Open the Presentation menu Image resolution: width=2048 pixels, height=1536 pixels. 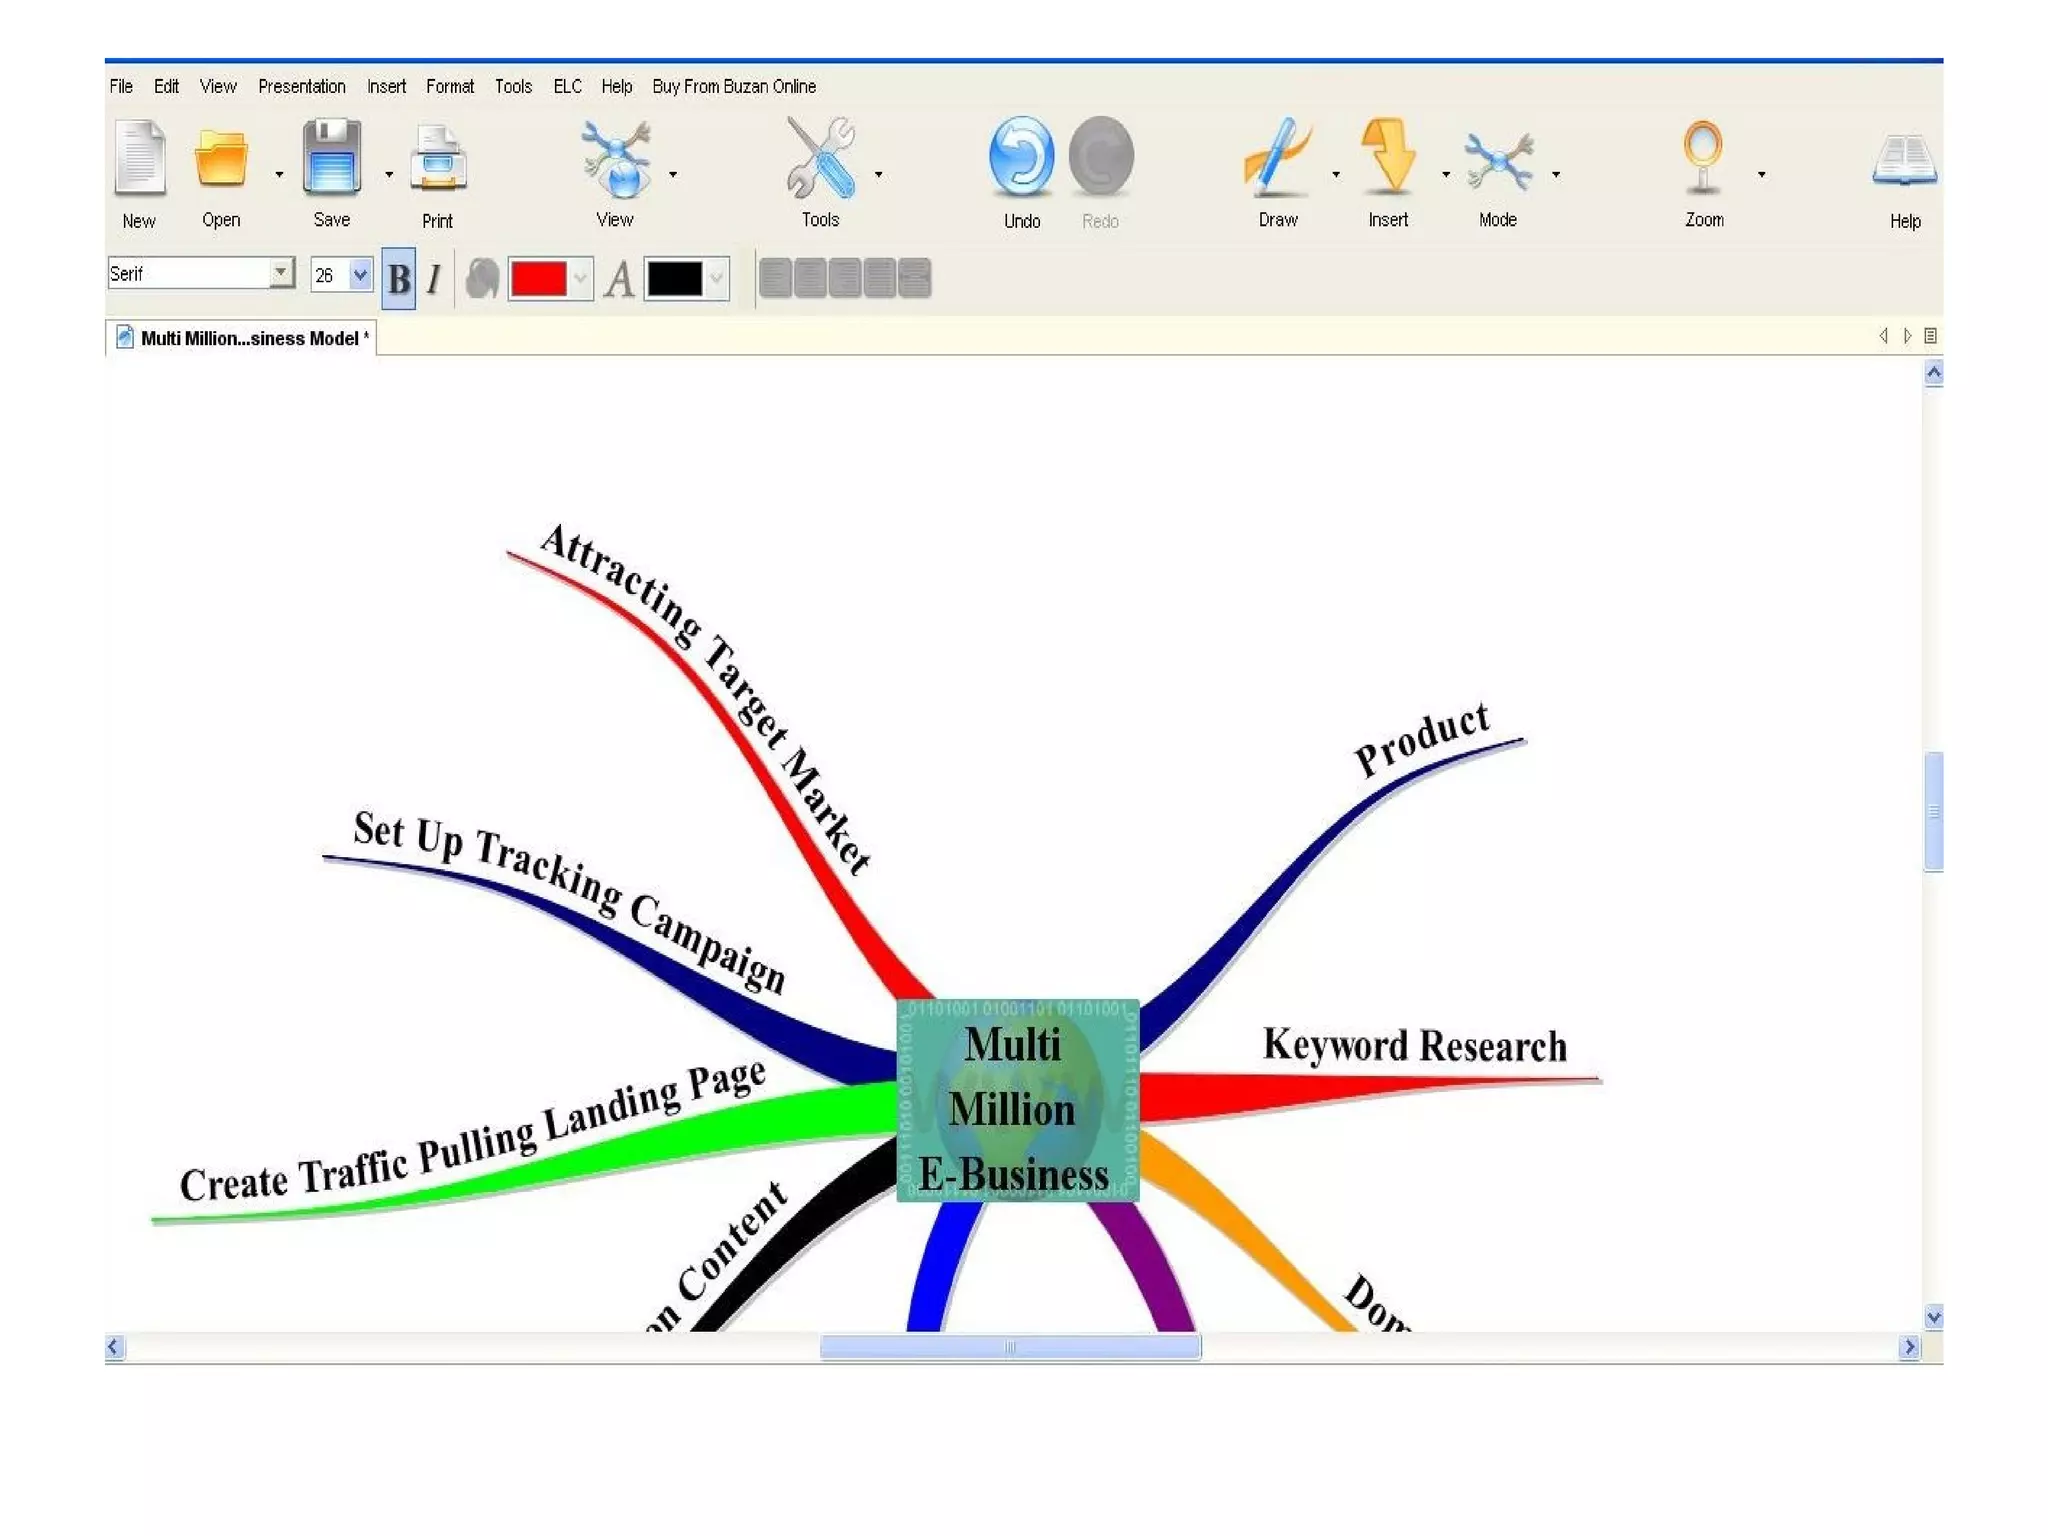tap(301, 87)
